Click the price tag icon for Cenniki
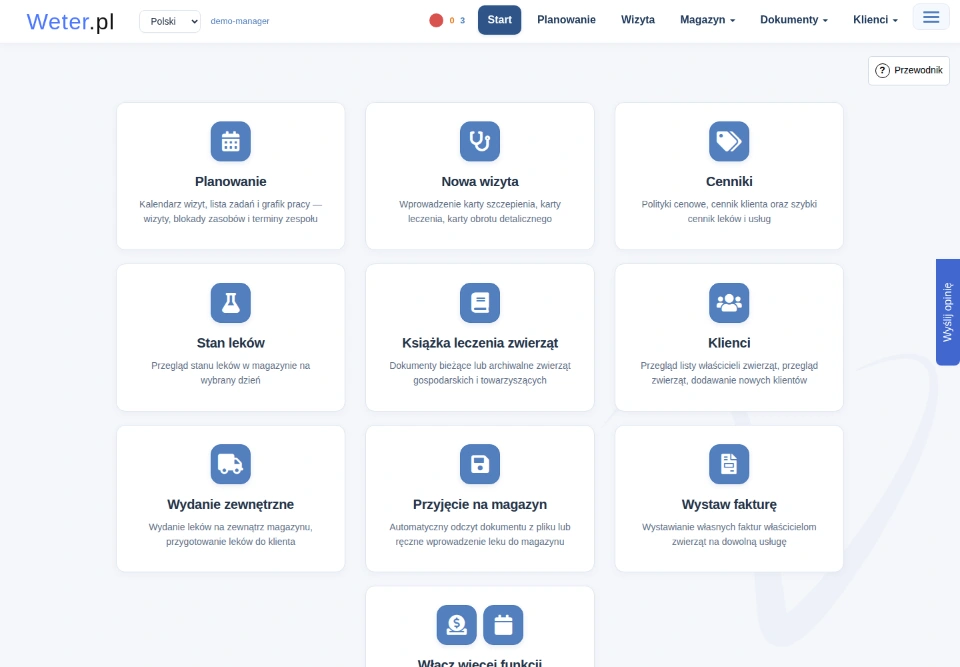 pos(729,141)
